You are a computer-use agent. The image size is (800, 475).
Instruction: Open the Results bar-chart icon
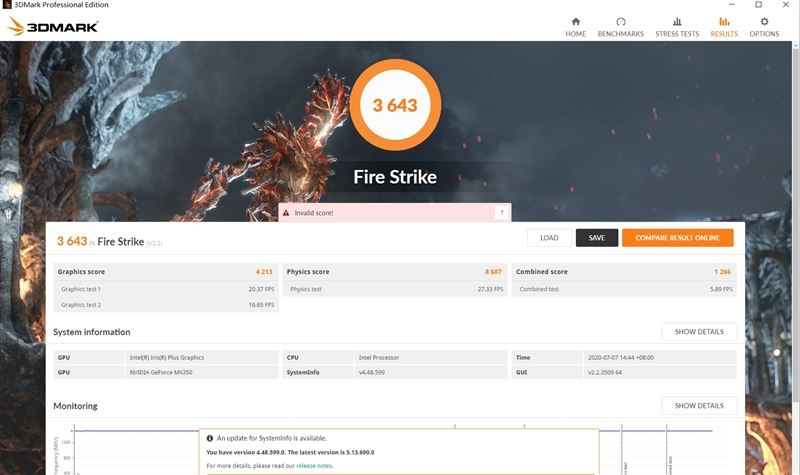(724, 21)
